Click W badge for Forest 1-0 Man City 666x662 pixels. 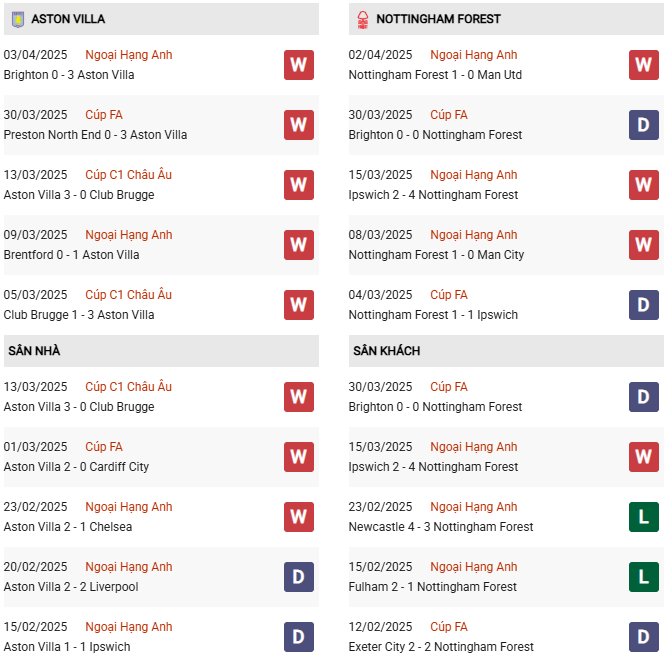point(643,245)
